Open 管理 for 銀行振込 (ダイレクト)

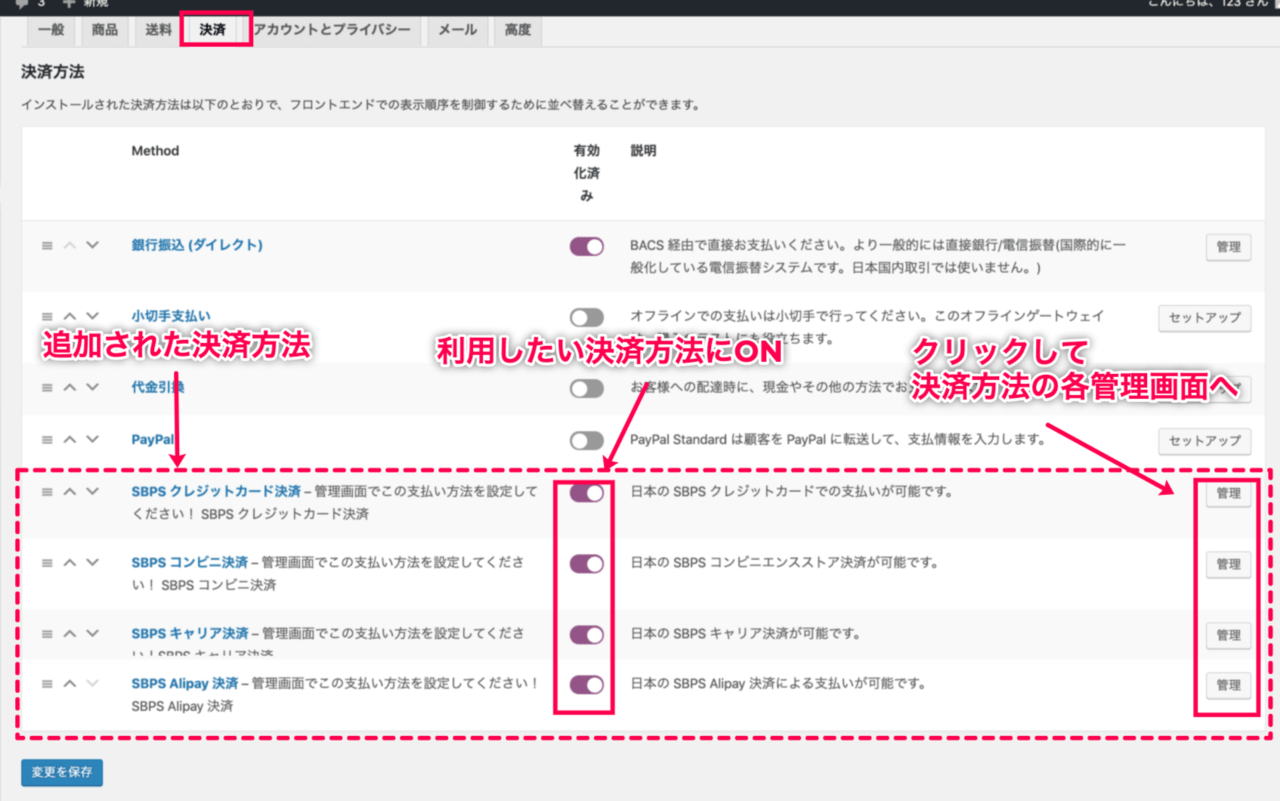[1228, 247]
